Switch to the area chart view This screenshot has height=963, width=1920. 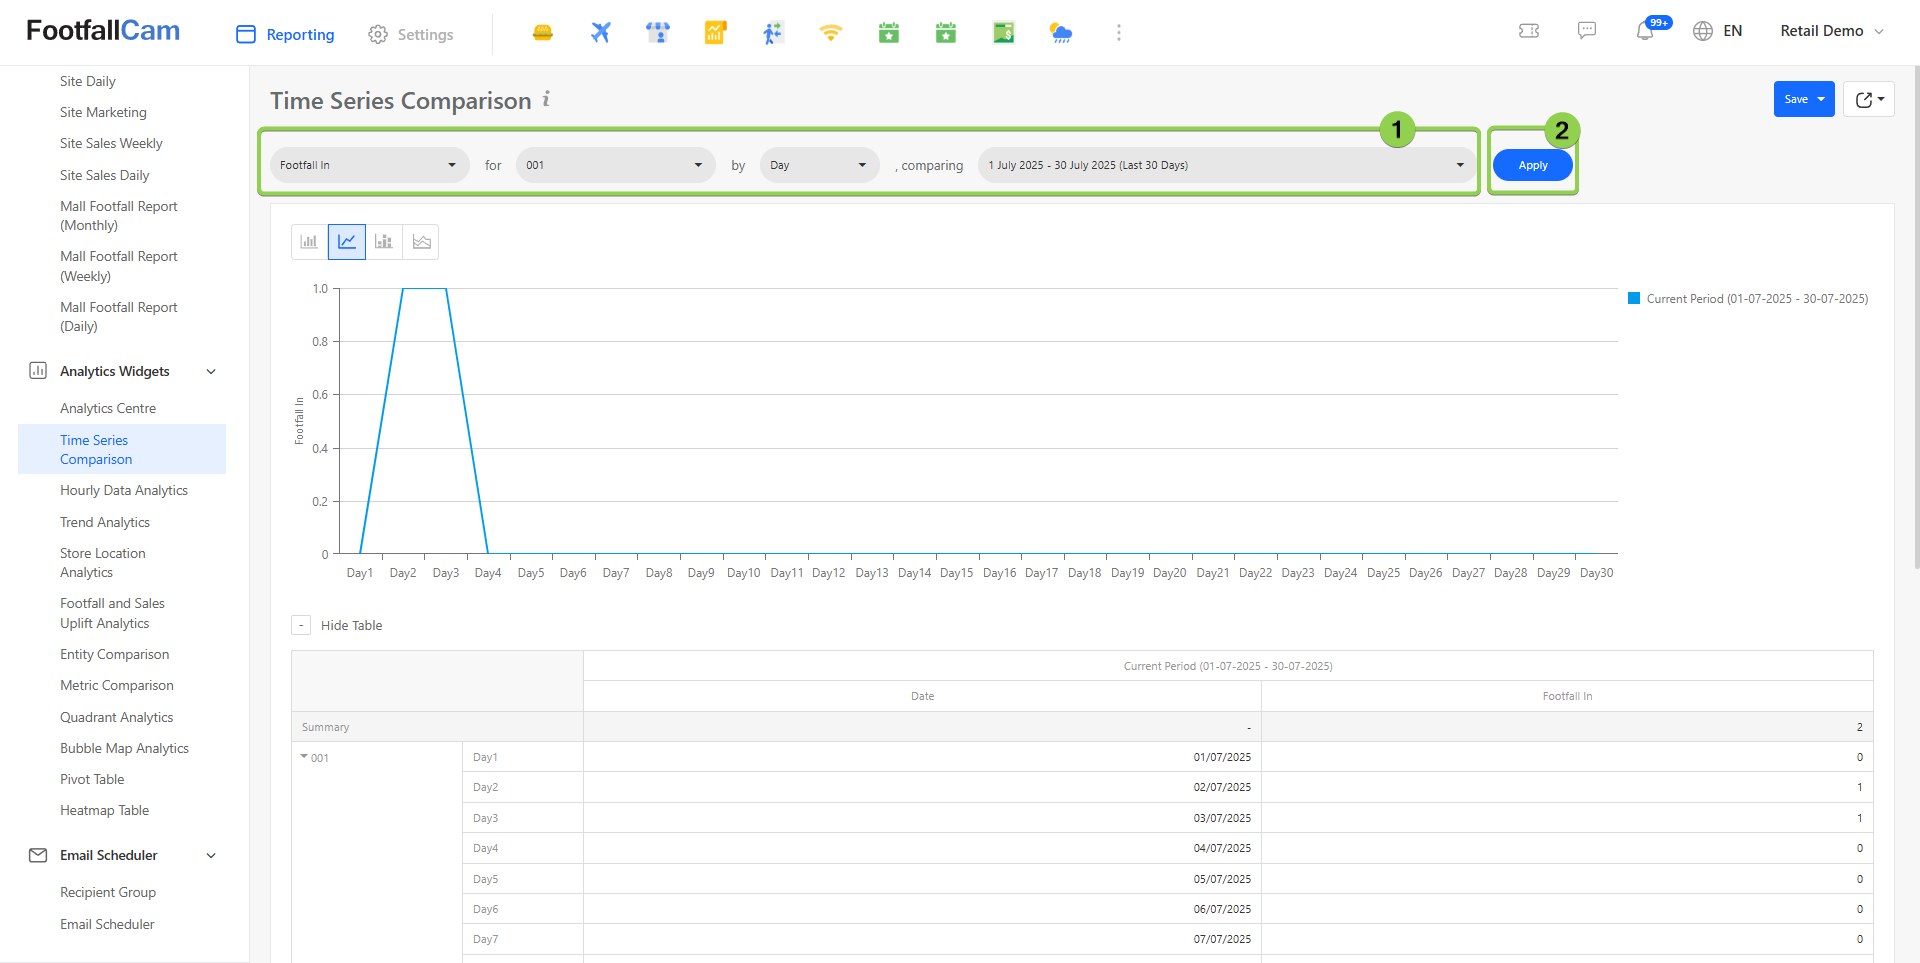pos(421,242)
